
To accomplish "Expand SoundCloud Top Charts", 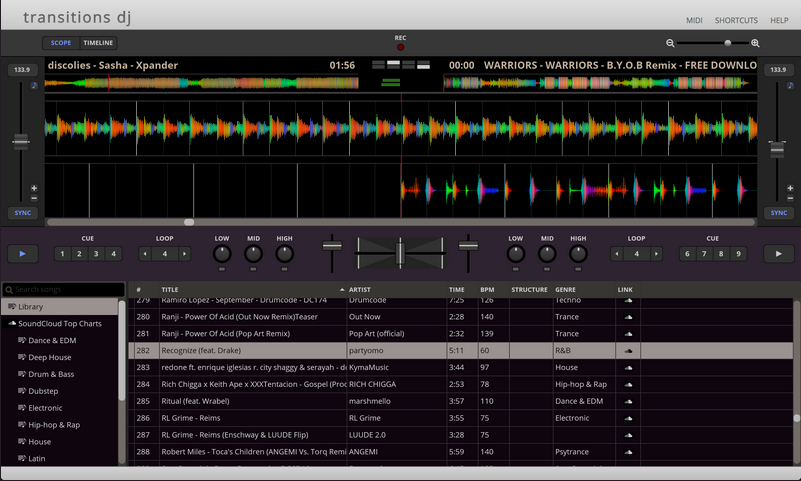I will pyautogui.click(x=60, y=324).
